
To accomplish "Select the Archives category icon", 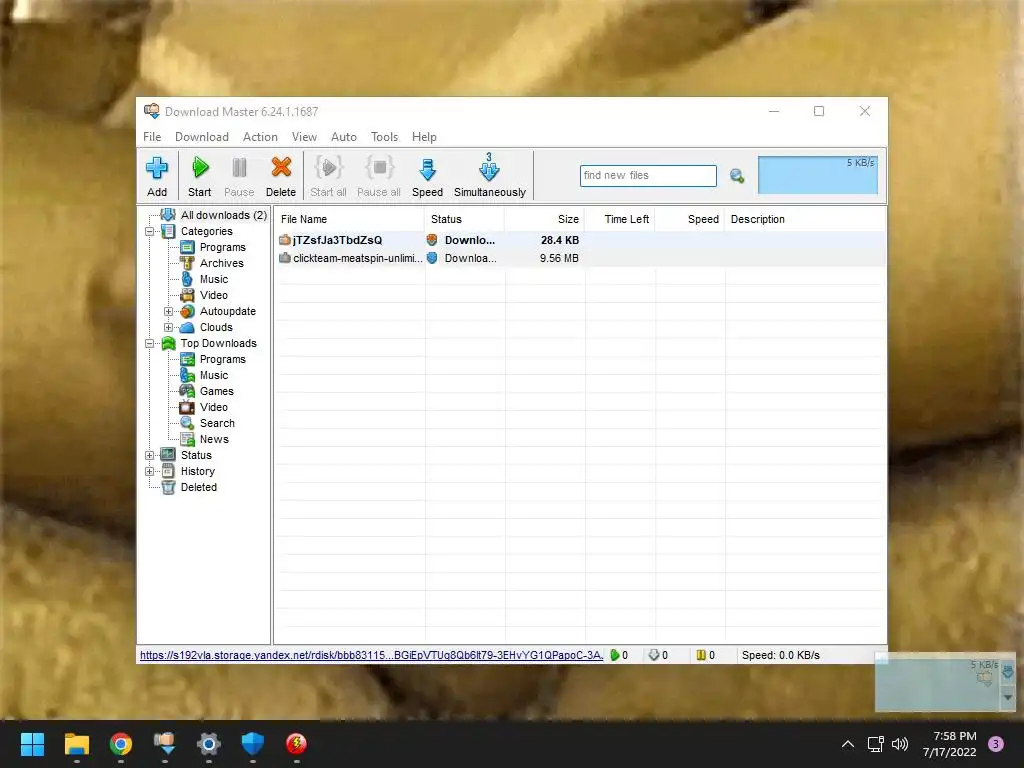I will [x=187, y=263].
